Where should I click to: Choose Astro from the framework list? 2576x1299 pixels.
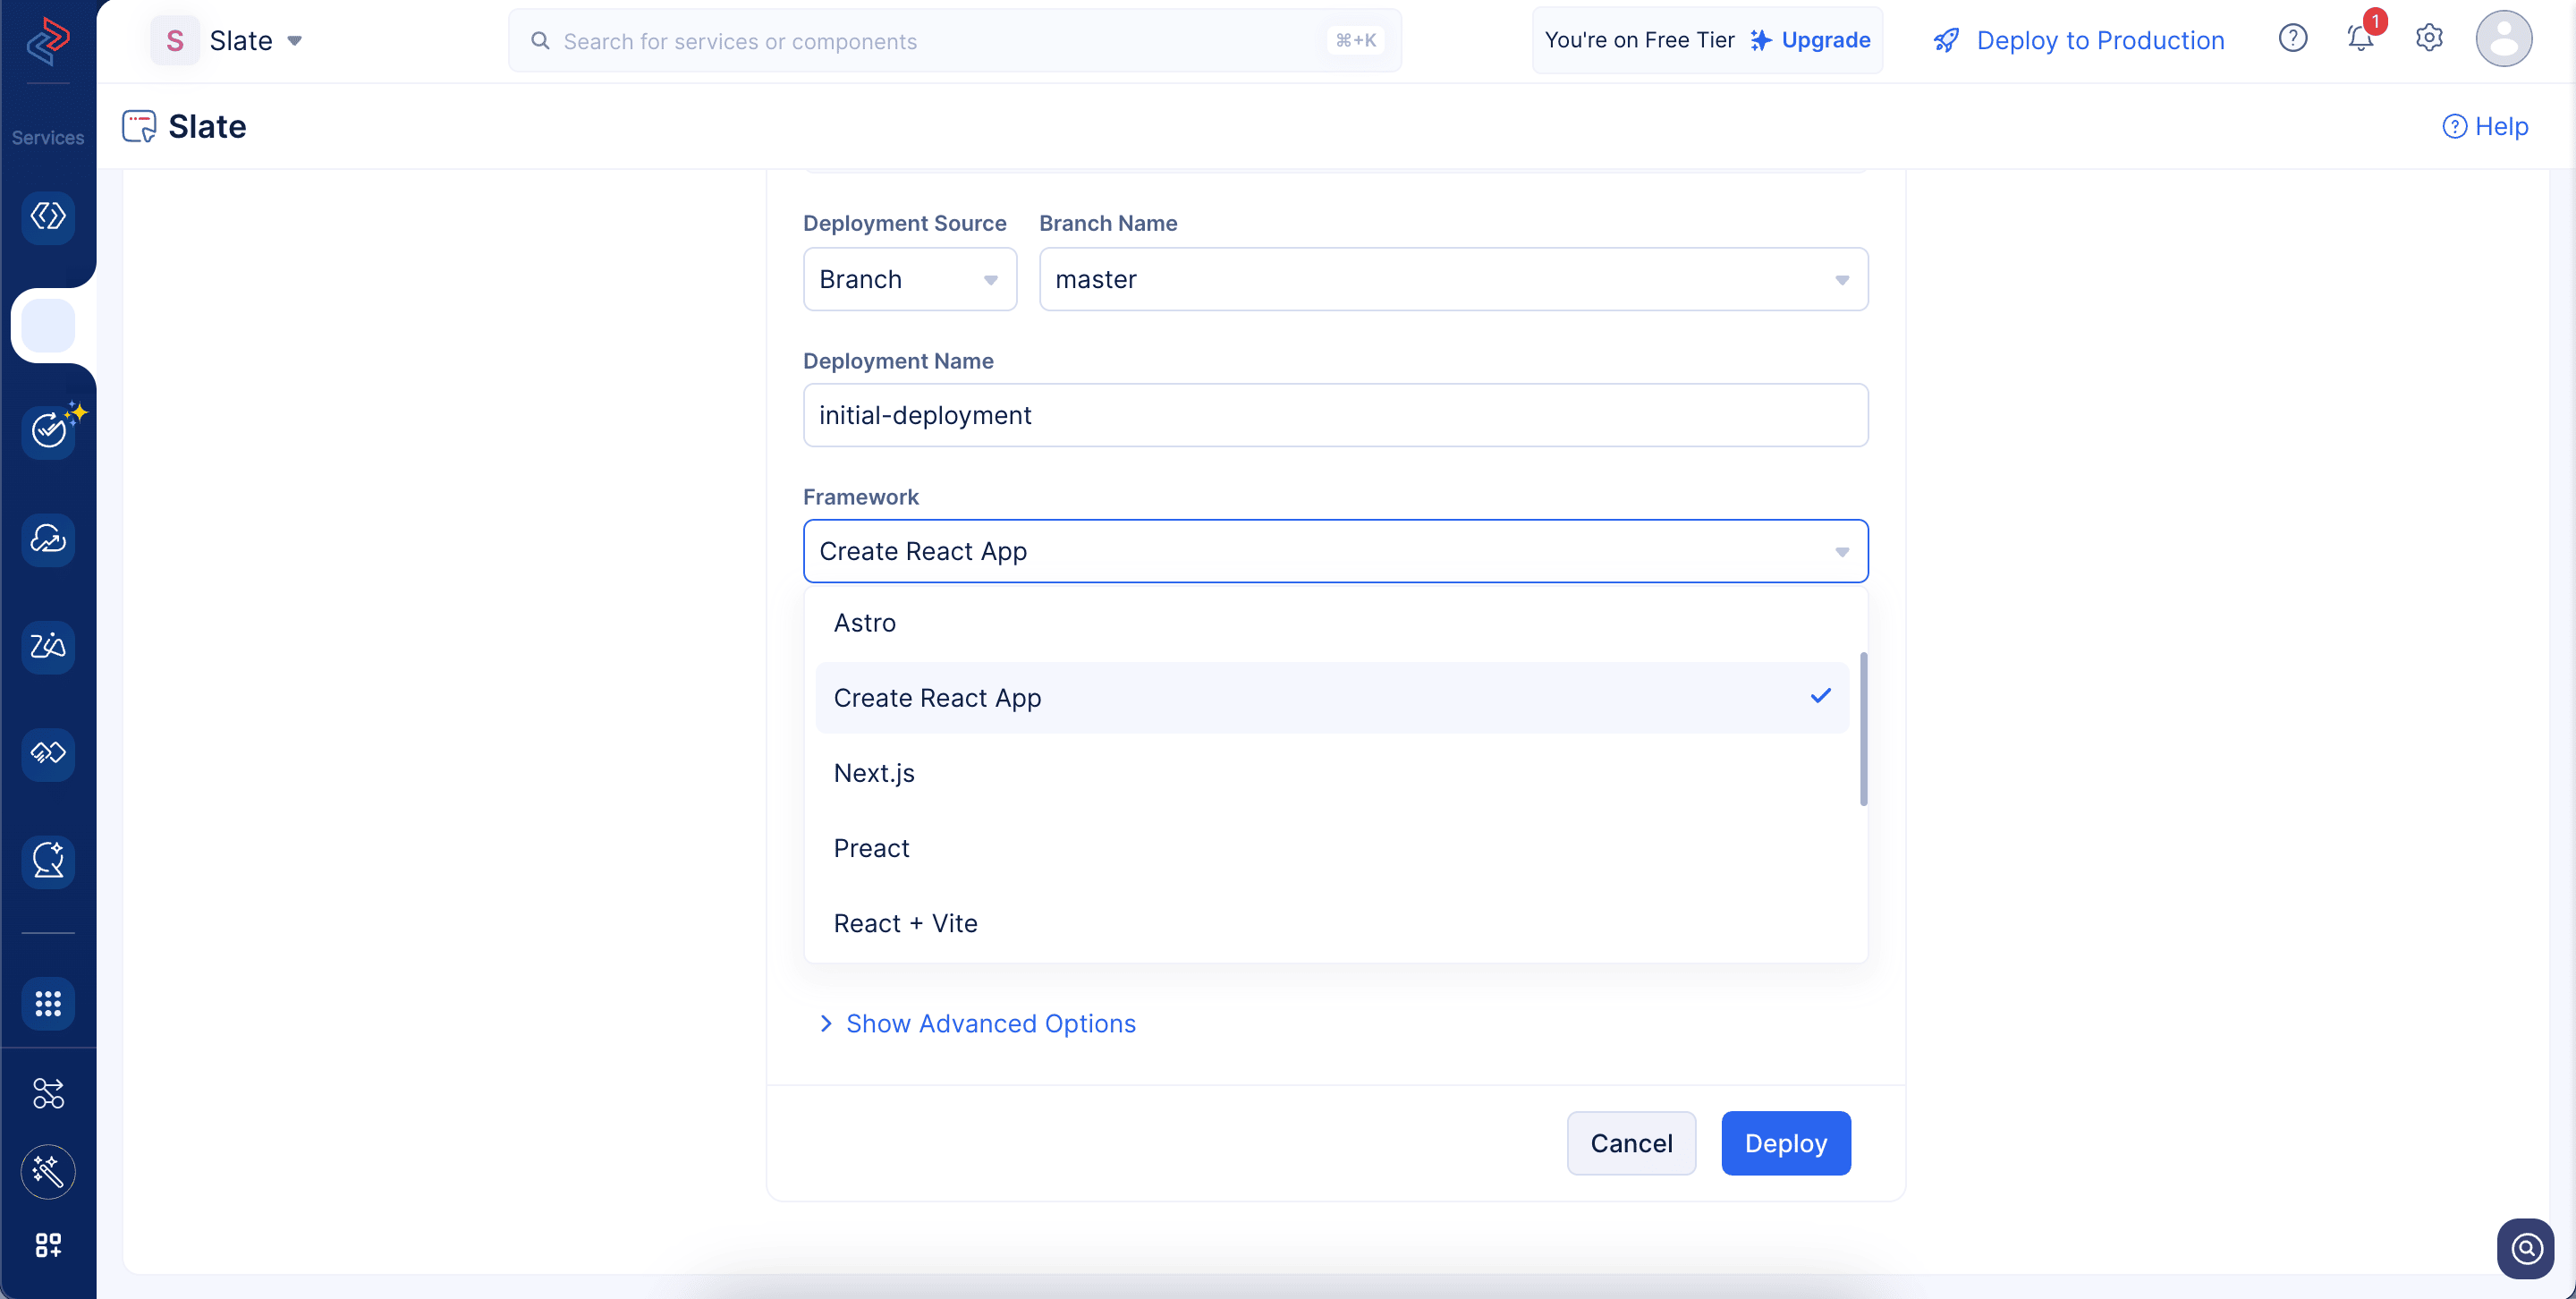click(1331, 623)
